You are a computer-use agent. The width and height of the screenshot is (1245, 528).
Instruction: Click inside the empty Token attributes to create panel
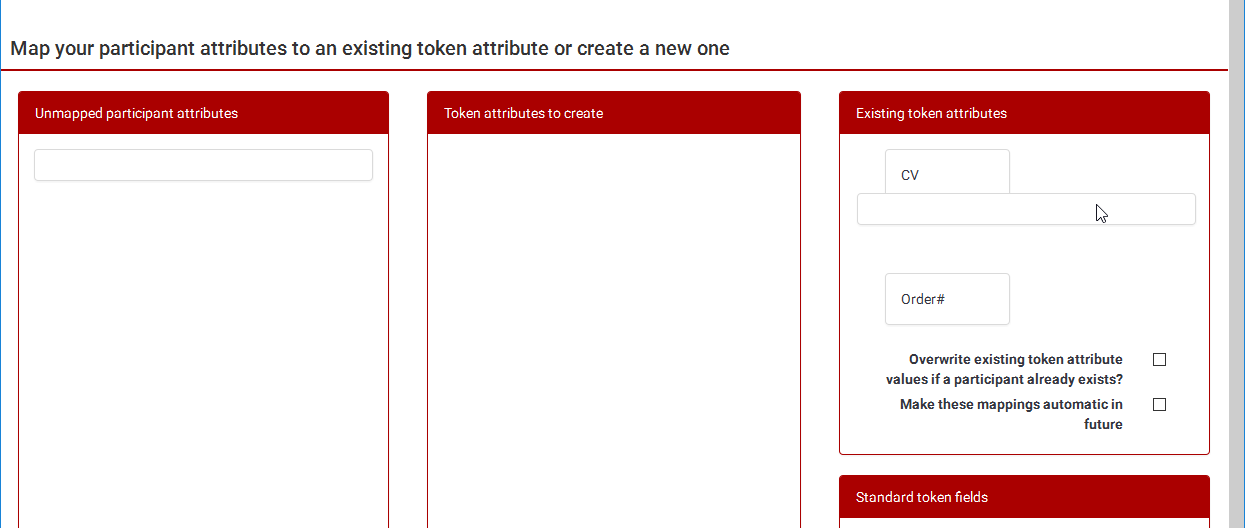613,330
